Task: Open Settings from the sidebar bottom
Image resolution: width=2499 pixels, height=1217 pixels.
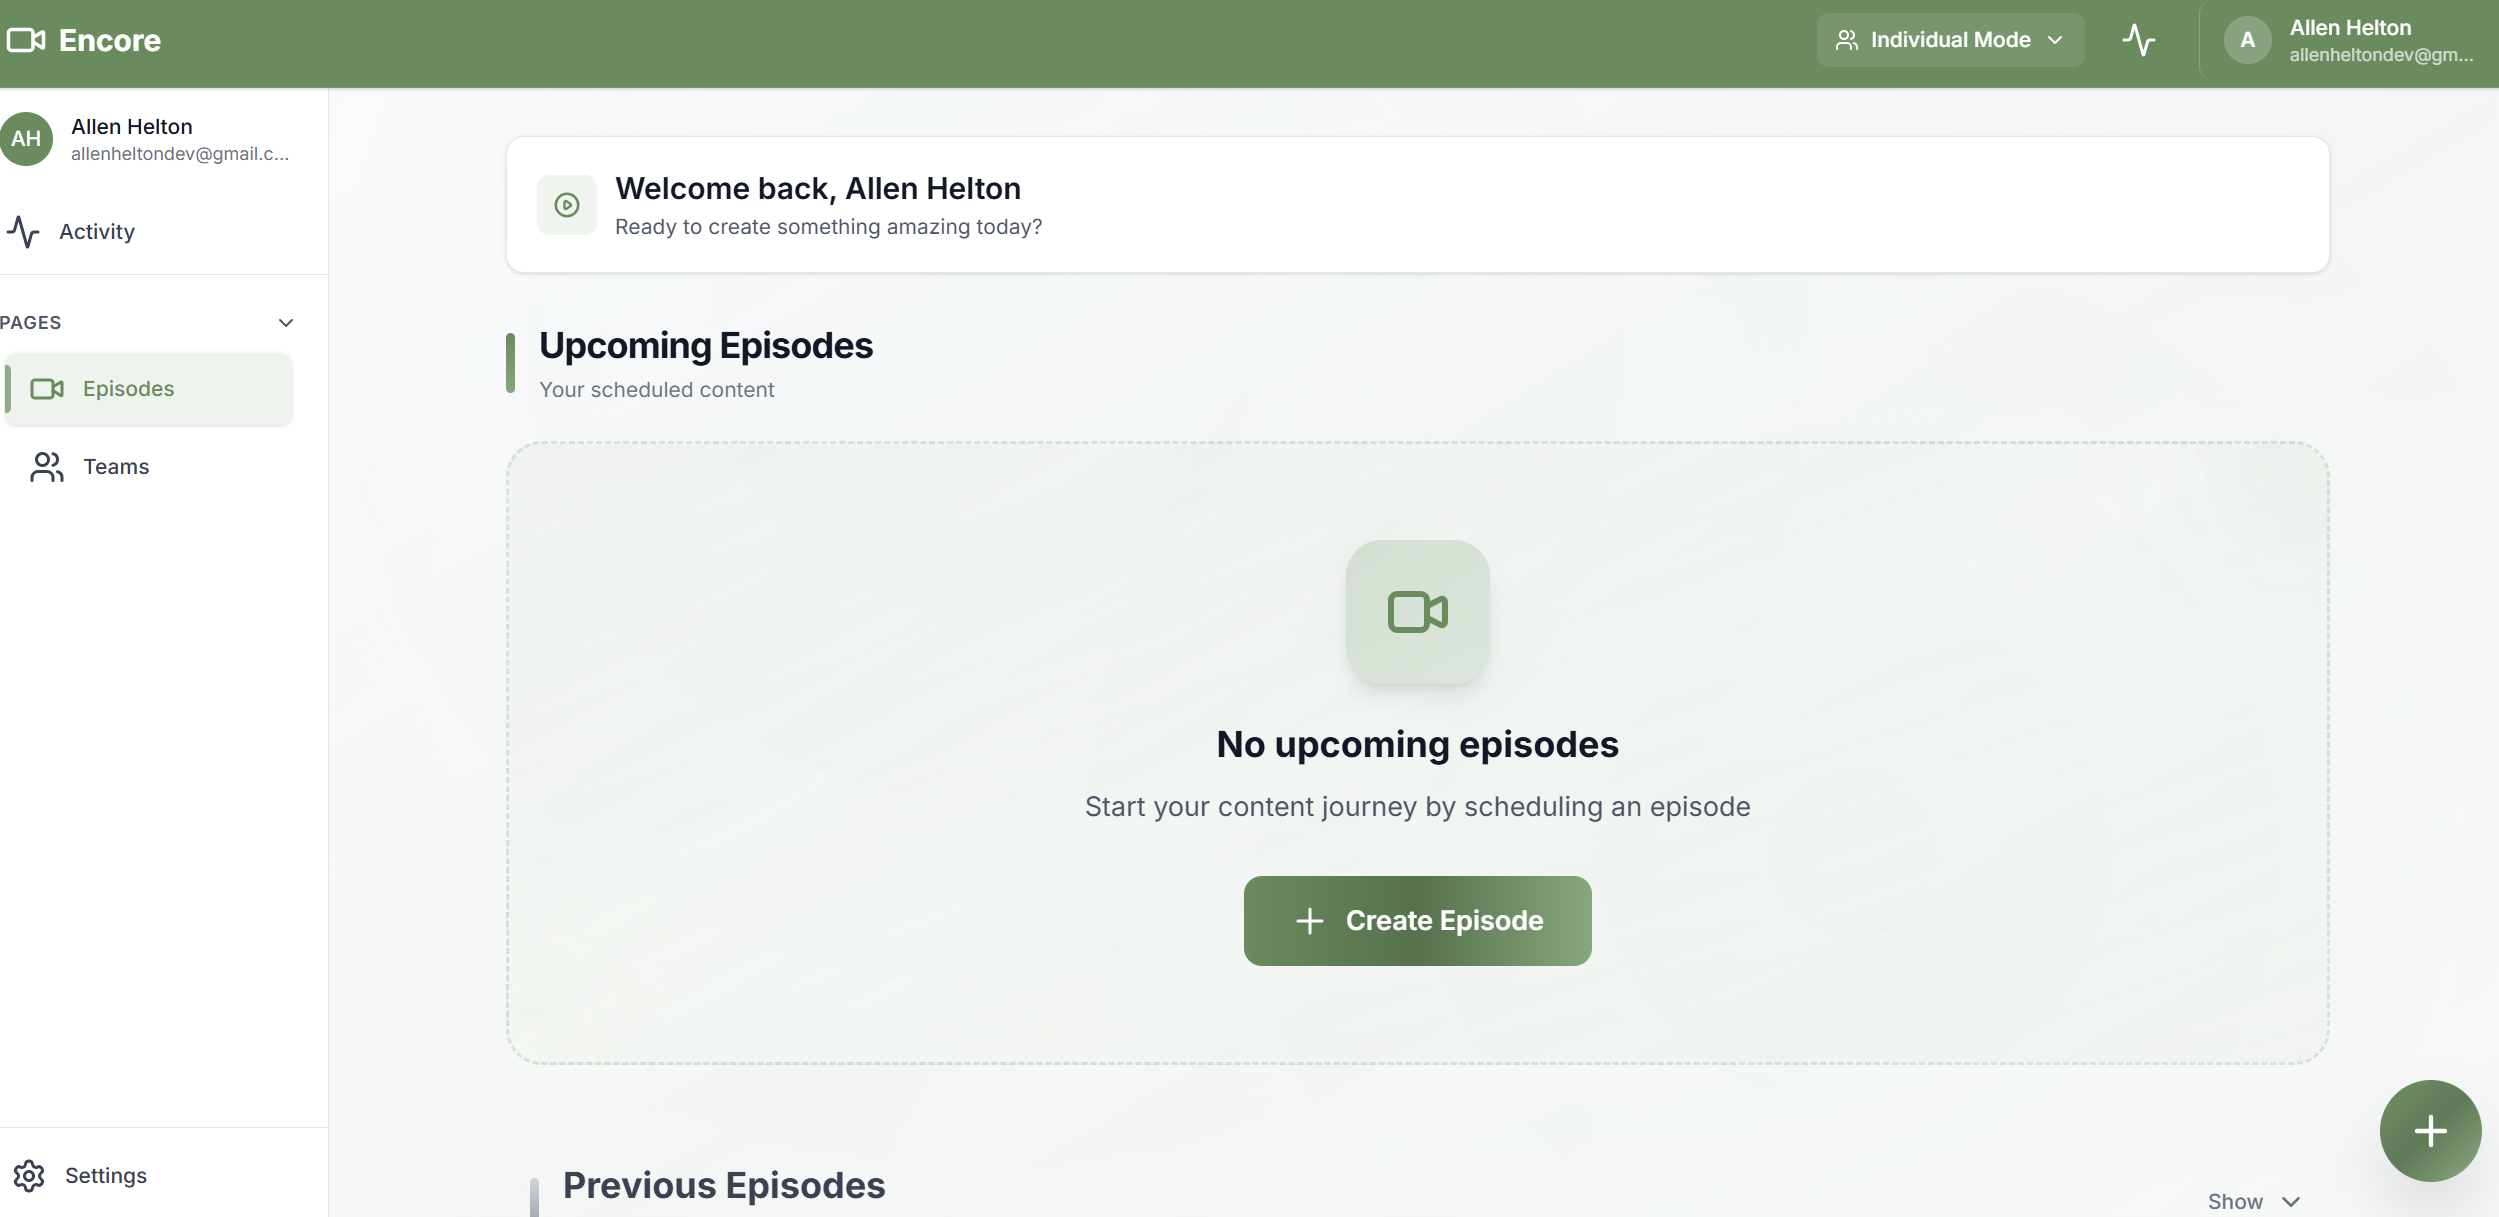Action: 105,1175
